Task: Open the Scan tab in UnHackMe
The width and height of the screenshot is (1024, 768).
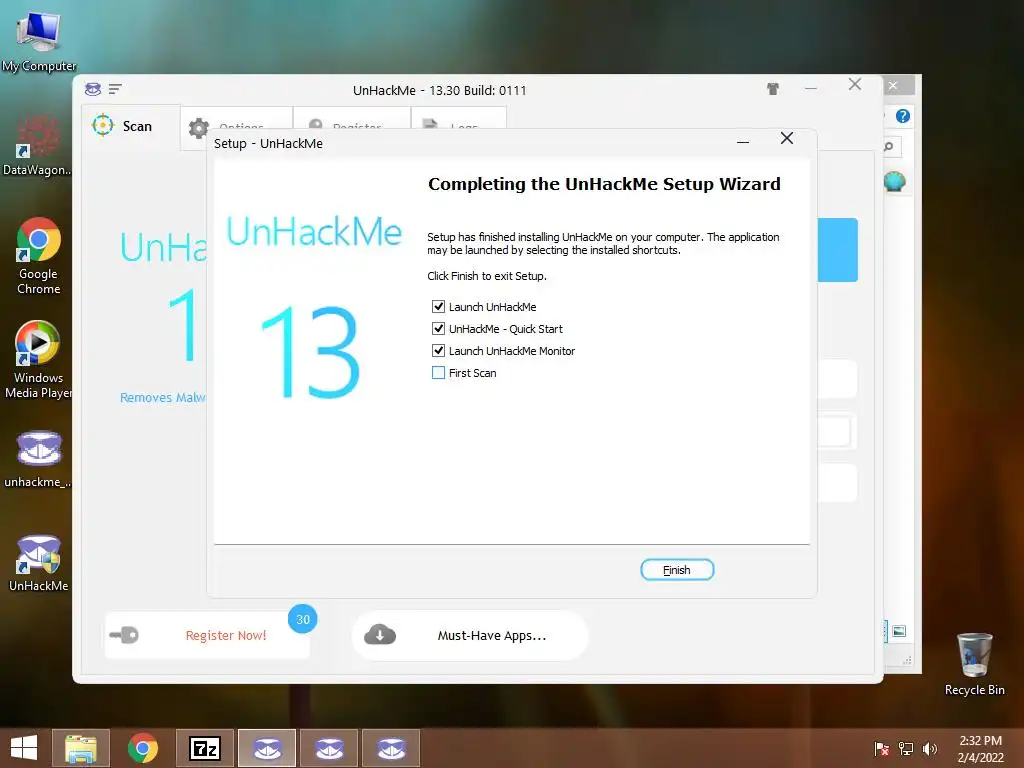Action: (x=131, y=127)
